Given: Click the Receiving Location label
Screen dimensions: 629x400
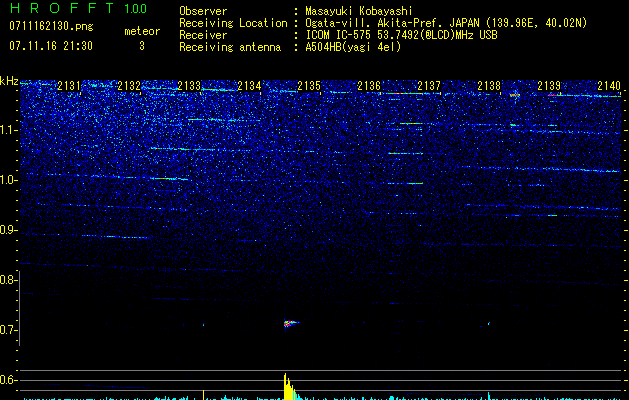Looking at the screenshot, I should point(233,23).
